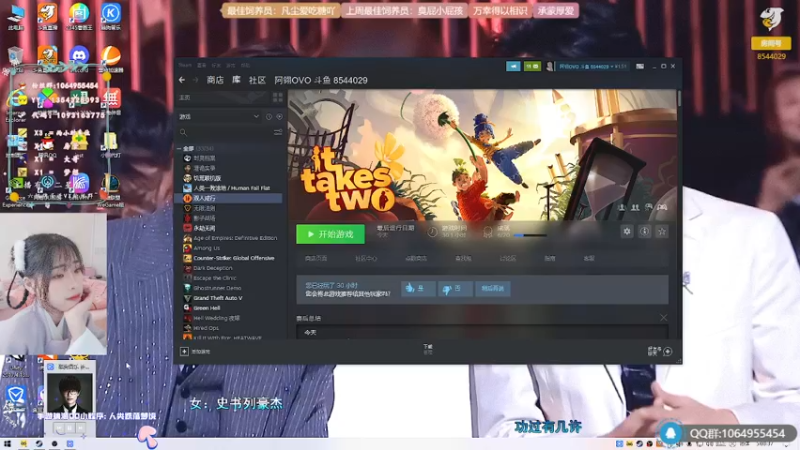Screen dimensions: 800x450
Task: Toggle library grid view icon
Action: coord(278,97)
